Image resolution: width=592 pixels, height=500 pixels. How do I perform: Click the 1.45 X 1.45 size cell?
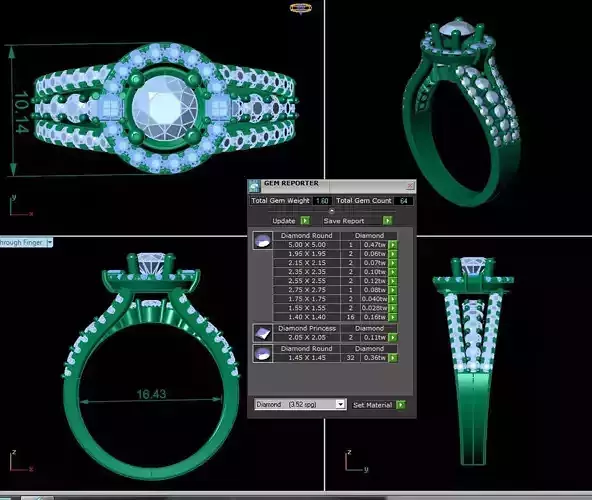tap(307, 358)
